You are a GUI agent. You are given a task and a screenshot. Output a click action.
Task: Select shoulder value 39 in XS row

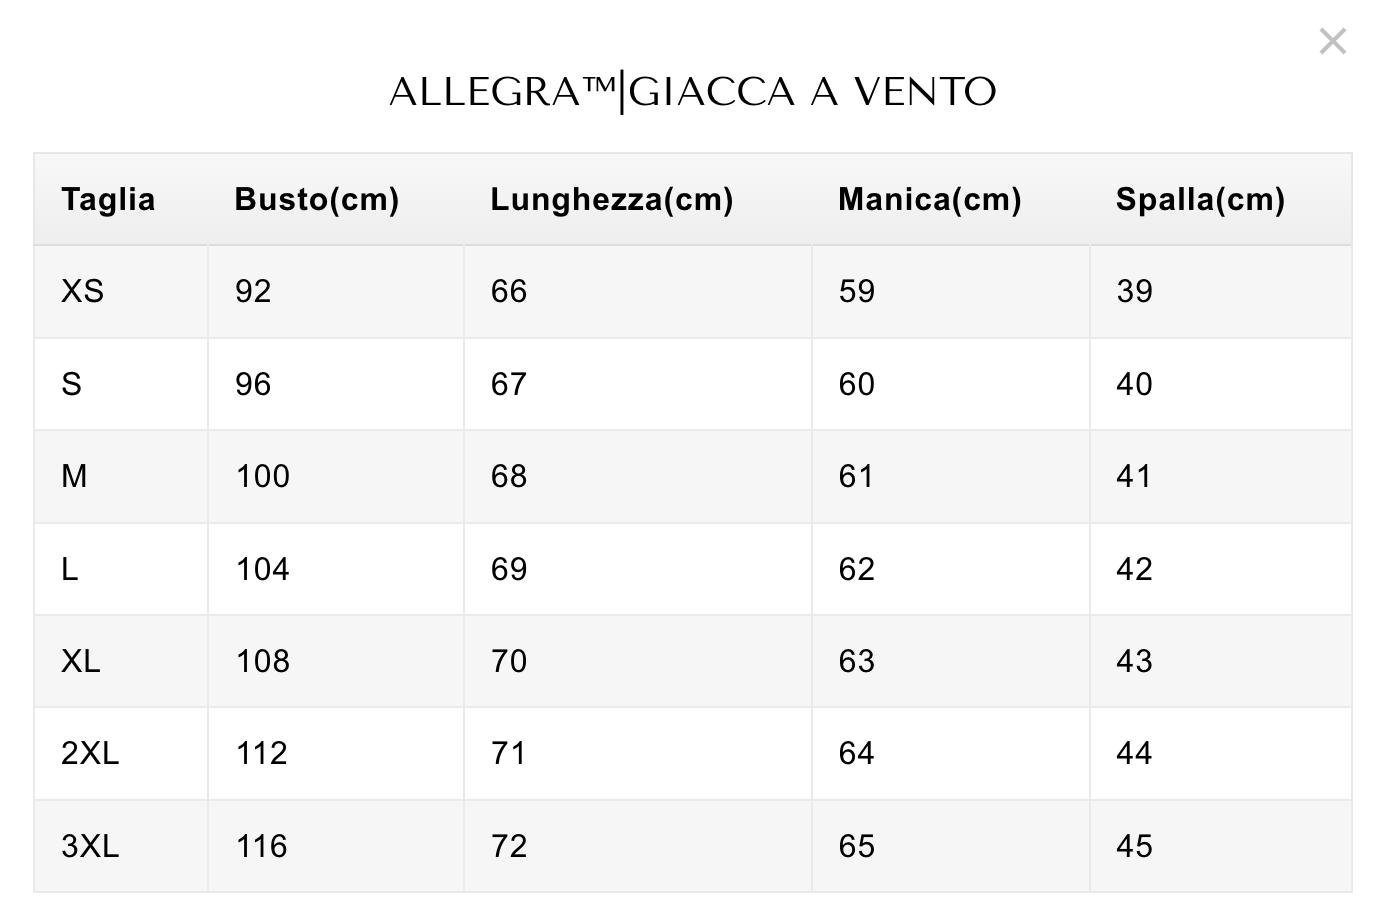point(1134,291)
